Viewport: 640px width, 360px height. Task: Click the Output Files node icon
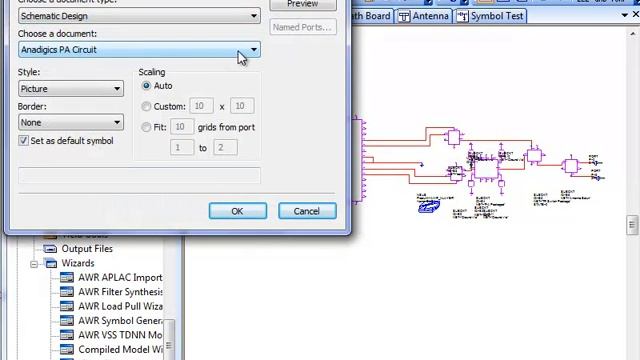tap(50, 249)
